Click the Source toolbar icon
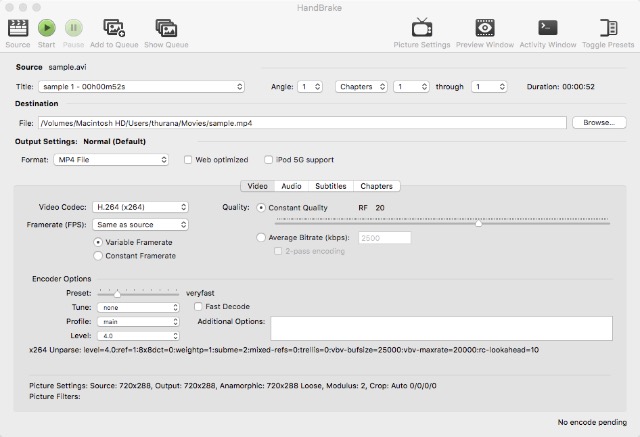Screen dimensions: 640x437 pyautogui.click(x=17, y=28)
